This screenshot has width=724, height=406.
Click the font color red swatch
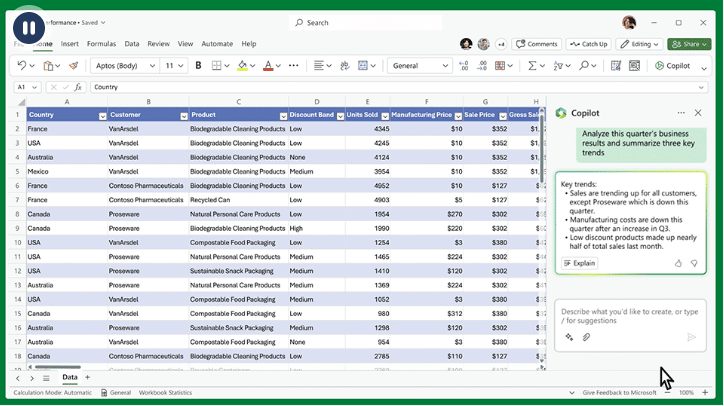click(267, 66)
